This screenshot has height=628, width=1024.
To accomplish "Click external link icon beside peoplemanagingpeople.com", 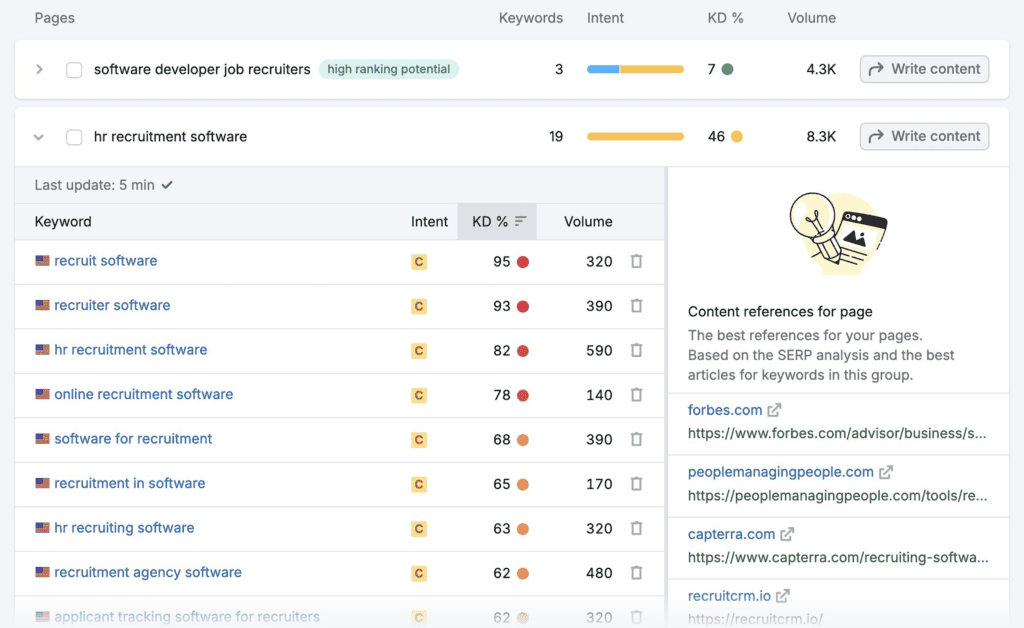I will click(886, 472).
